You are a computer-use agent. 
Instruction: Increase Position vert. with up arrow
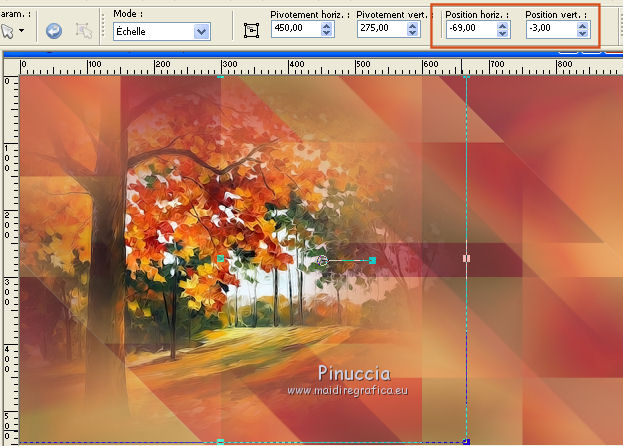click(x=583, y=25)
